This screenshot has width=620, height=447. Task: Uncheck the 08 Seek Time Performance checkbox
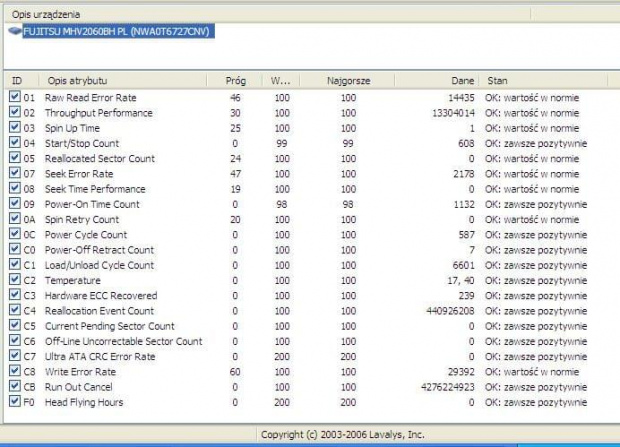[15, 188]
